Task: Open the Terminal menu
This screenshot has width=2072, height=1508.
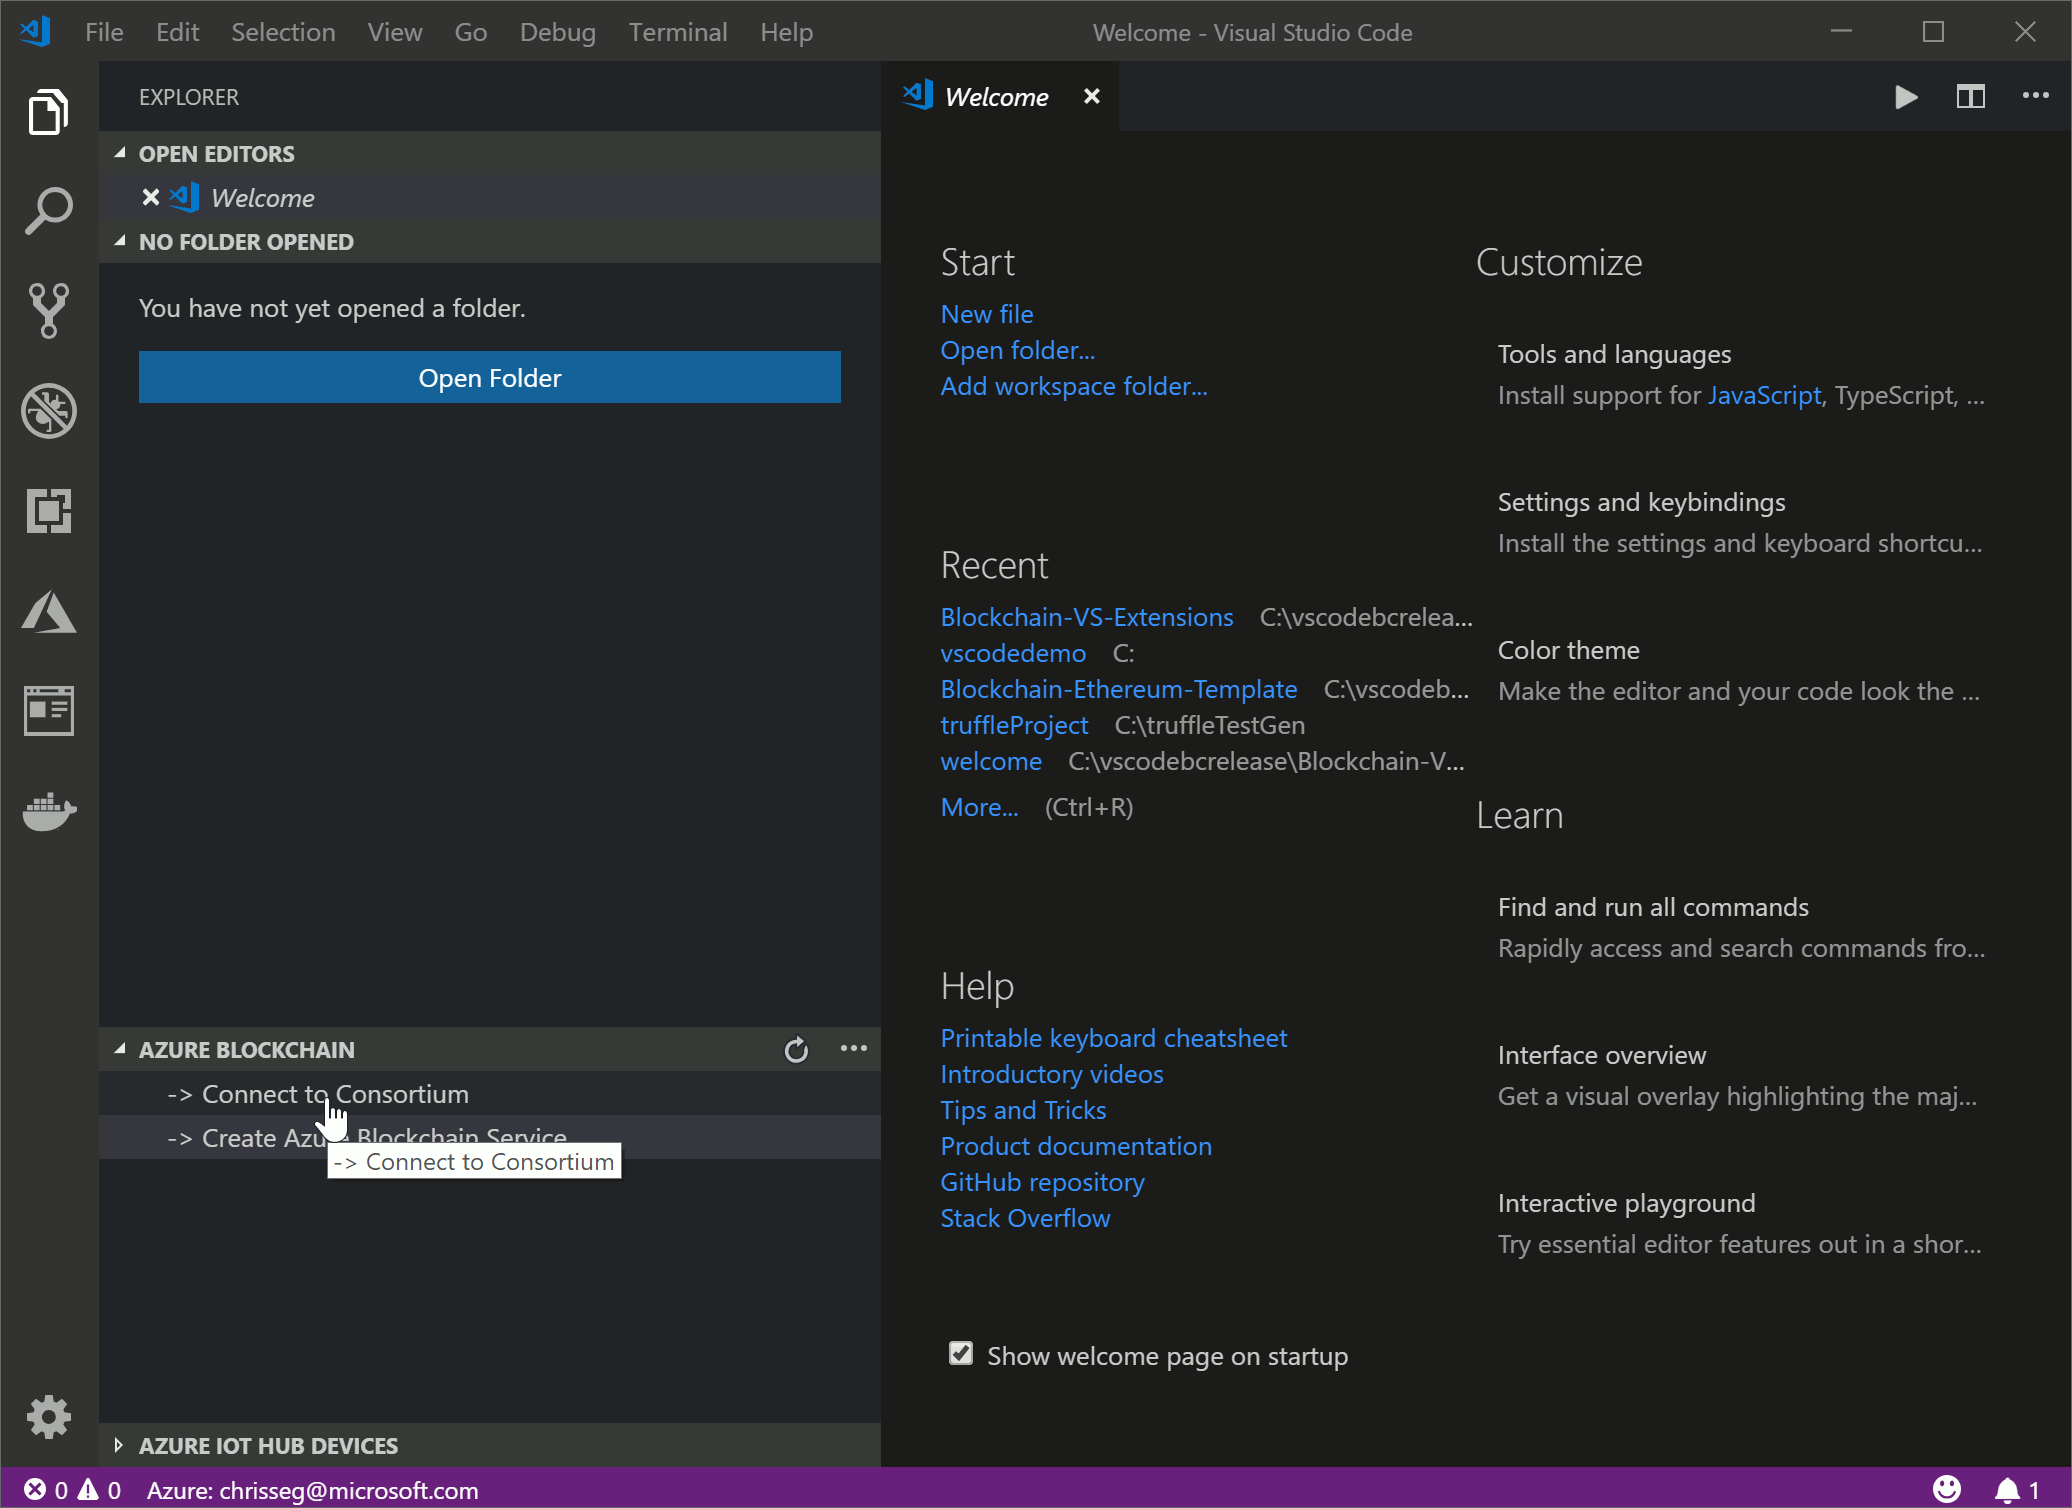Action: 677,32
